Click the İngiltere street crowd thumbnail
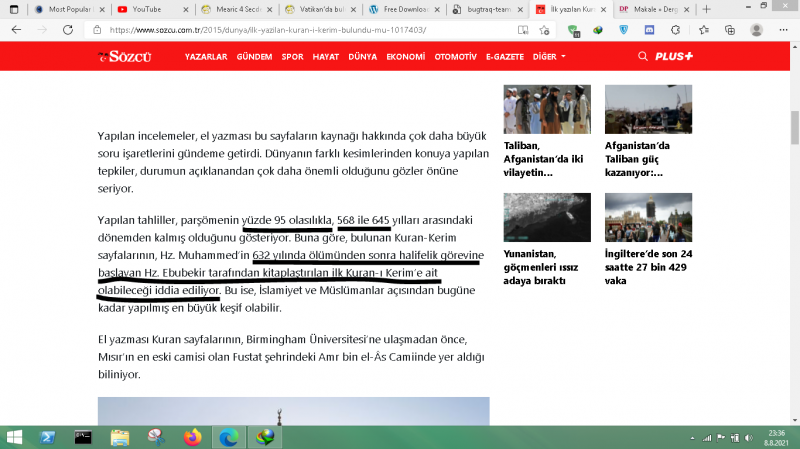This screenshot has height=449, width=800. [x=648, y=217]
